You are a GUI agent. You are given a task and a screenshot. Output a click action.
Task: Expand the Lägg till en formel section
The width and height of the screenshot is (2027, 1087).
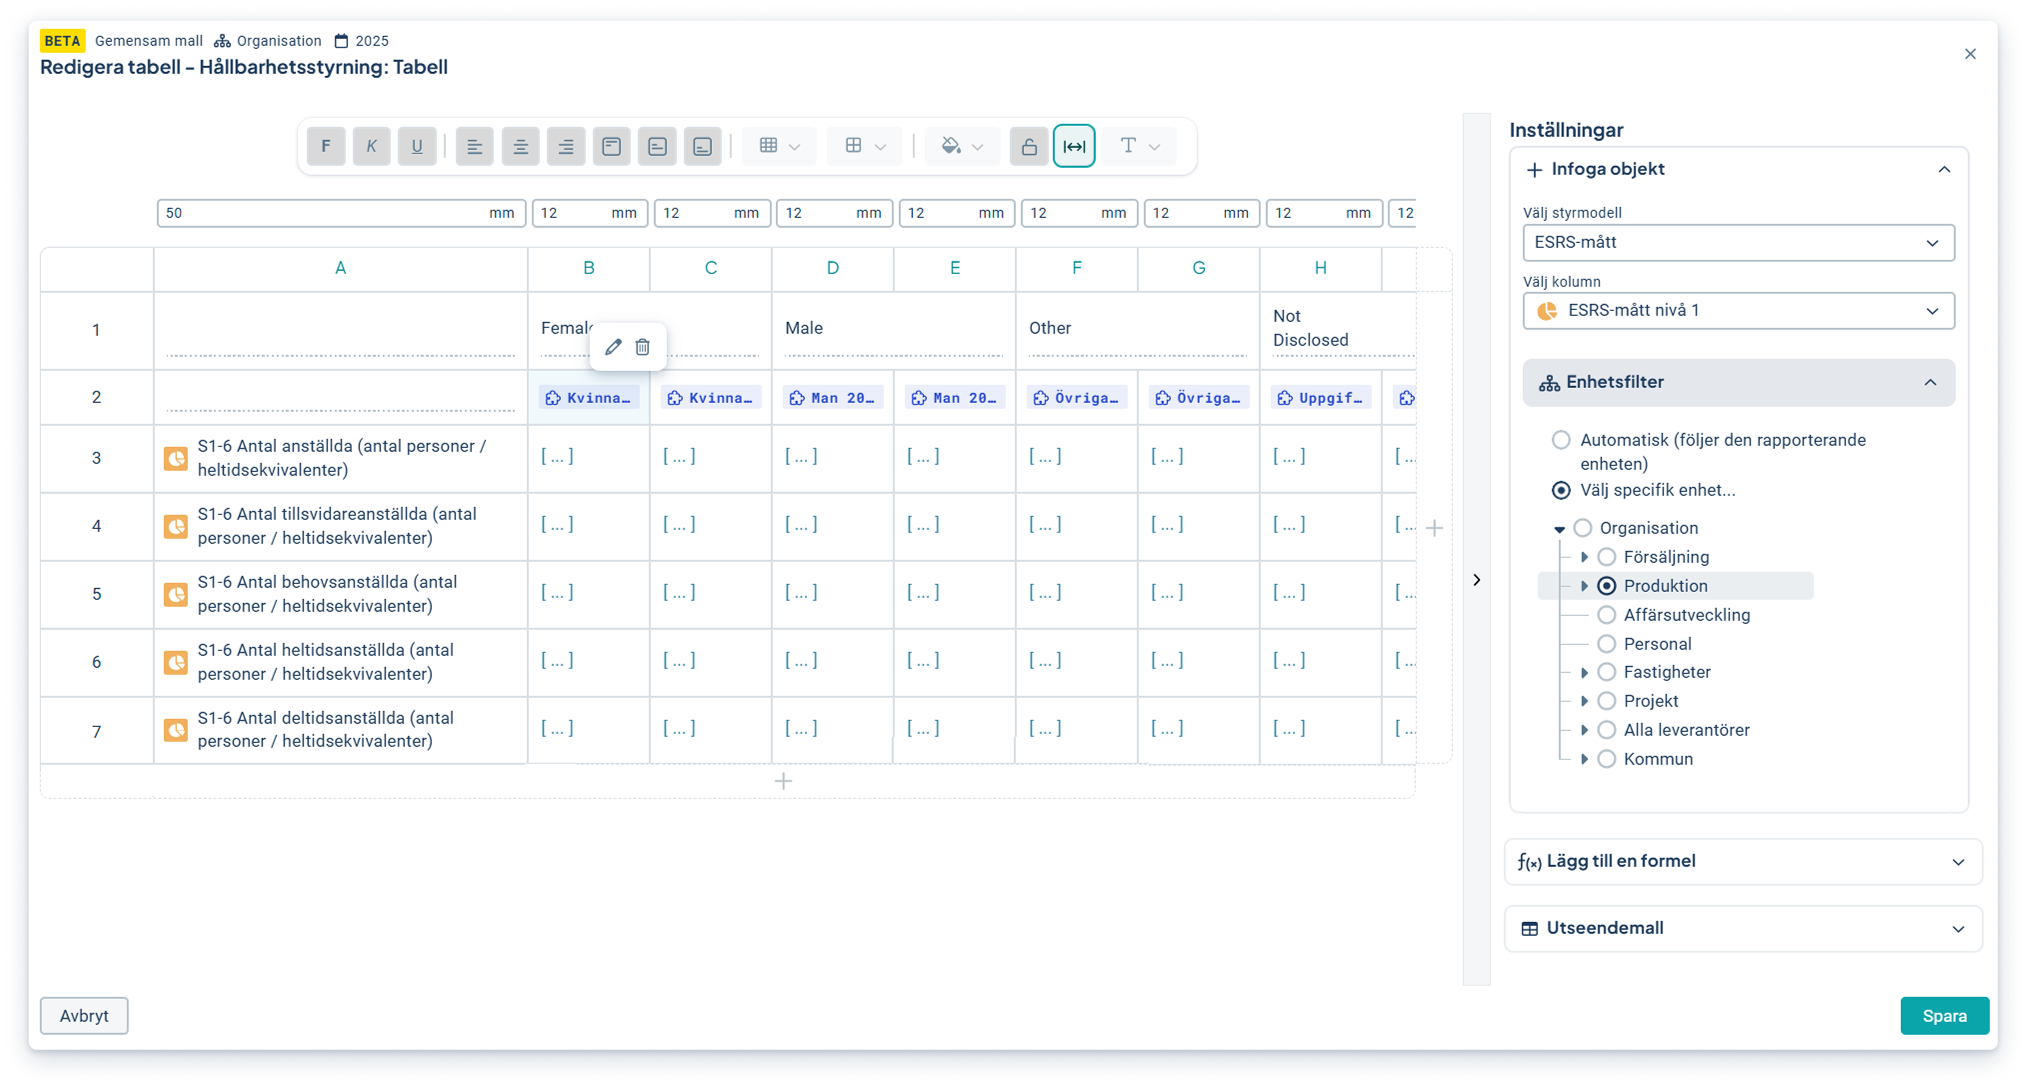[1742, 861]
